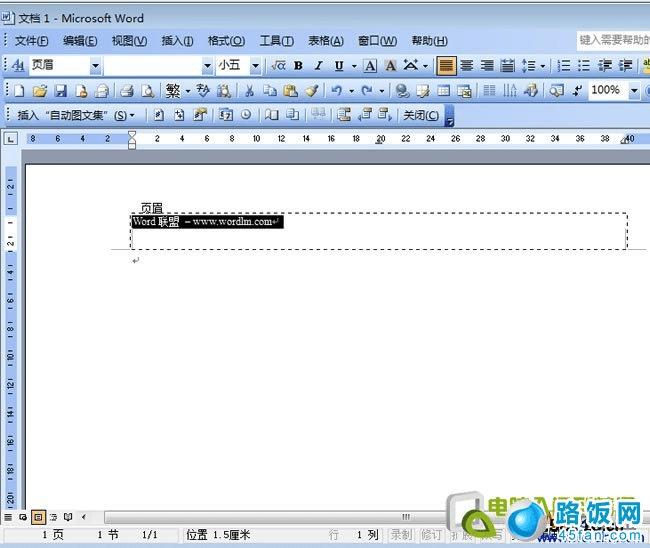Select justify alignment button
650x548 pixels.
click(446, 66)
